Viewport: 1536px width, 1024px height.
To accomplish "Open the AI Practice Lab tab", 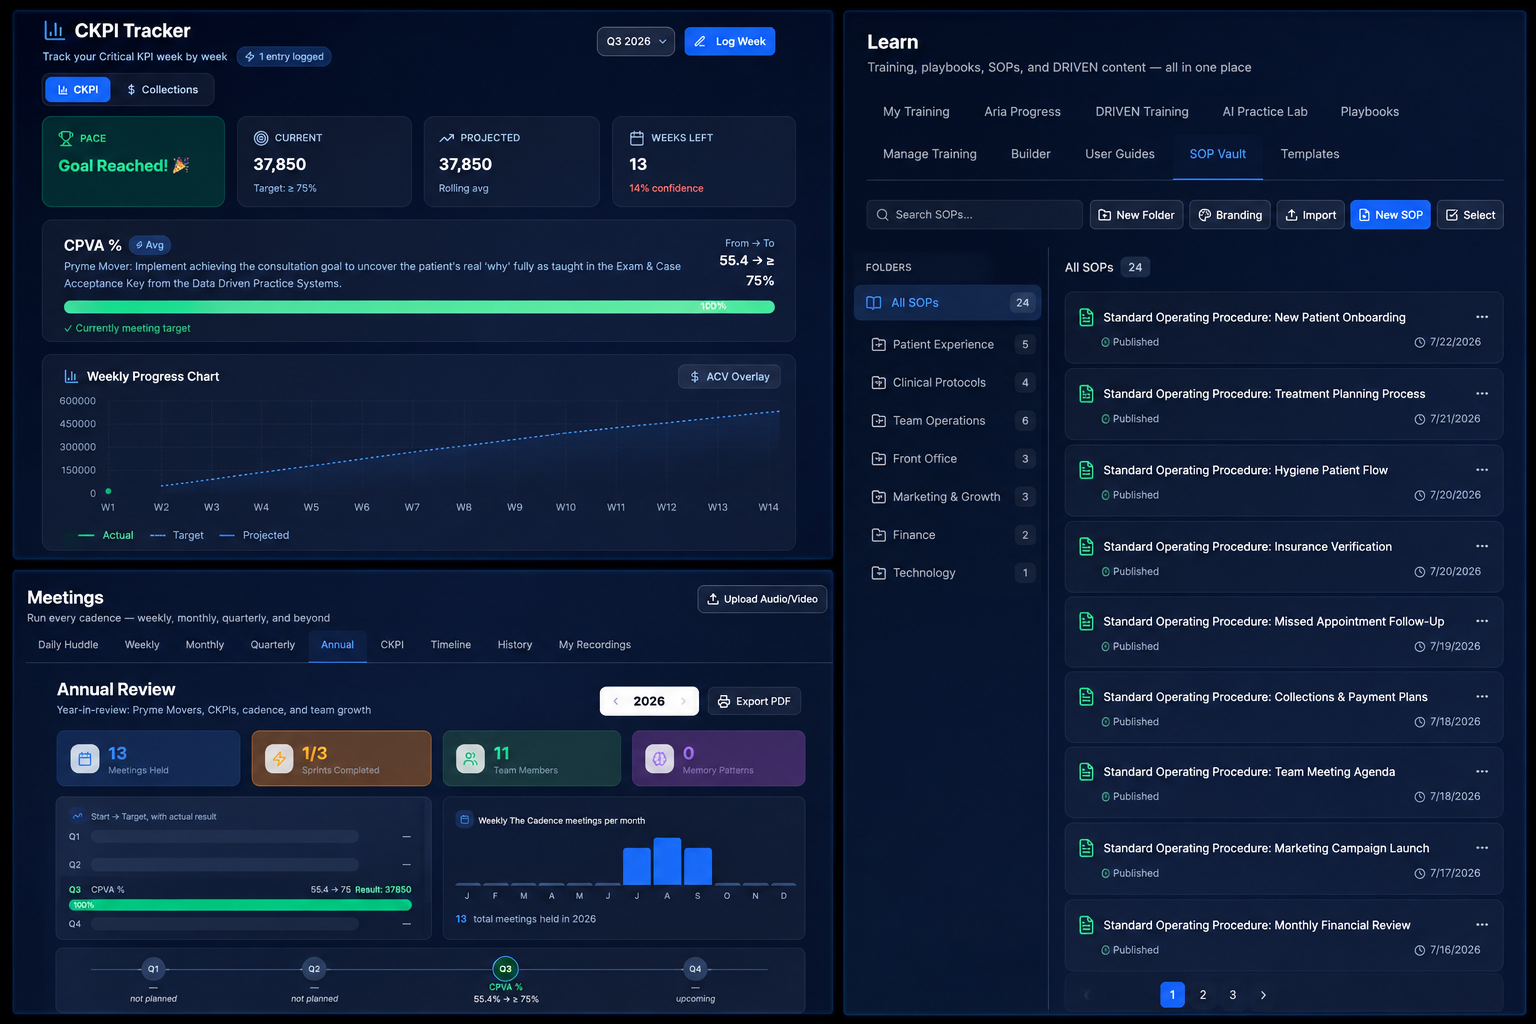I will click(1265, 112).
